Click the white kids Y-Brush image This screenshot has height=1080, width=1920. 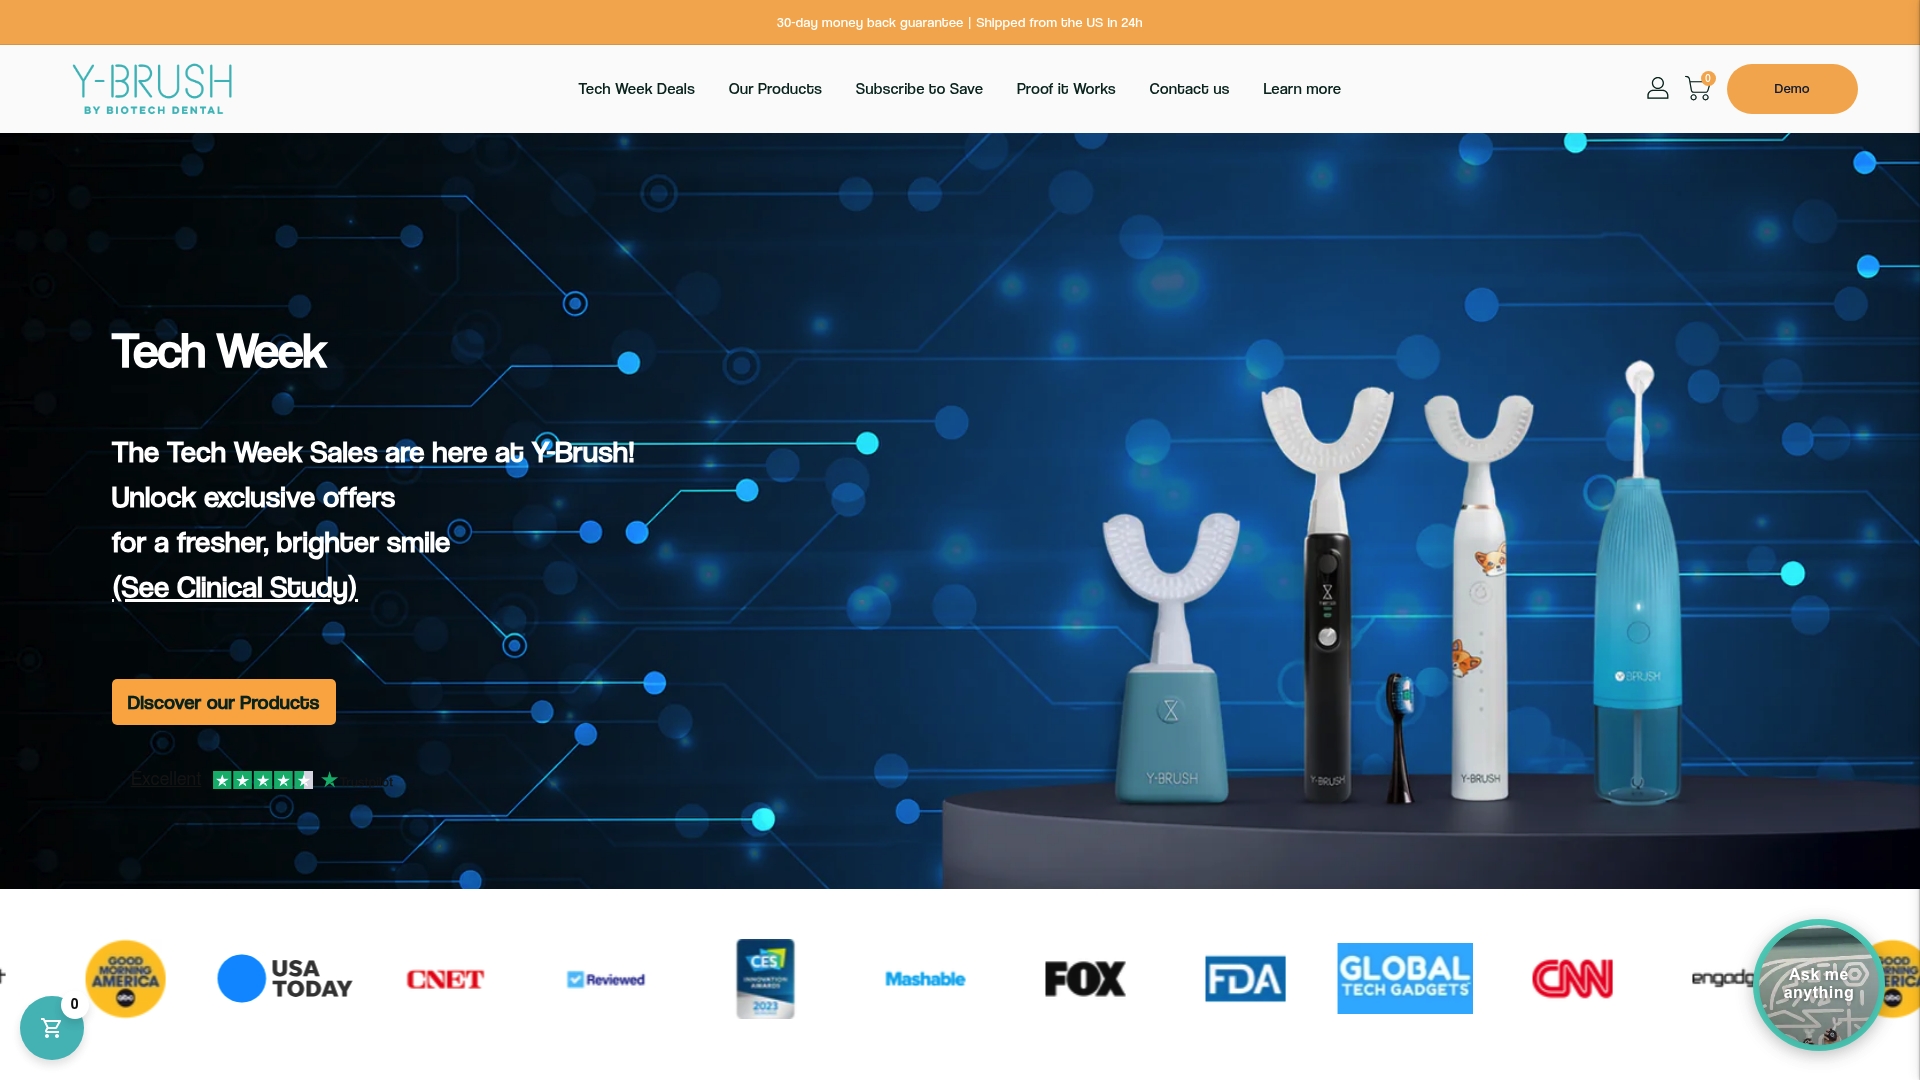click(x=1479, y=596)
